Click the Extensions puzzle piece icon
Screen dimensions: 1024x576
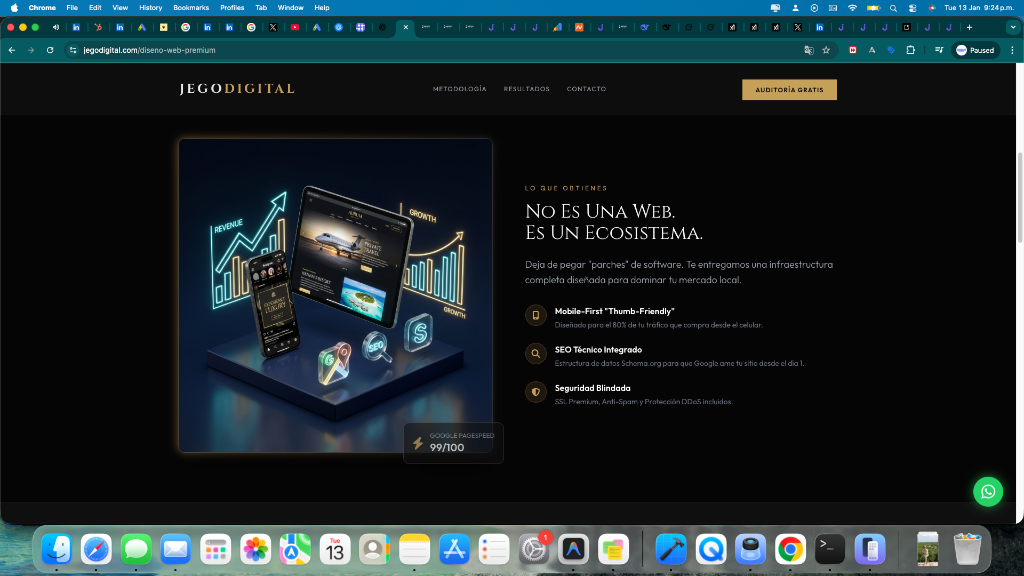(910, 50)
